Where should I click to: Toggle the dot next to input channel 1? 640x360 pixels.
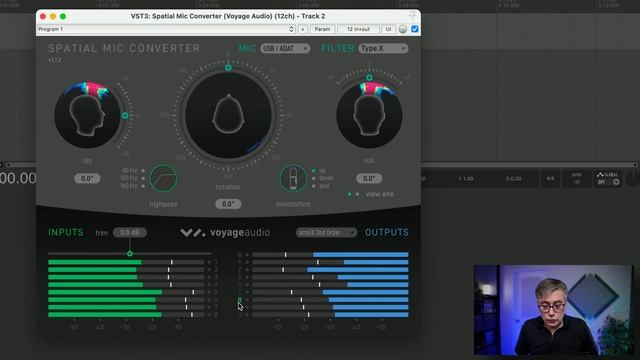(x=209, y=262)
